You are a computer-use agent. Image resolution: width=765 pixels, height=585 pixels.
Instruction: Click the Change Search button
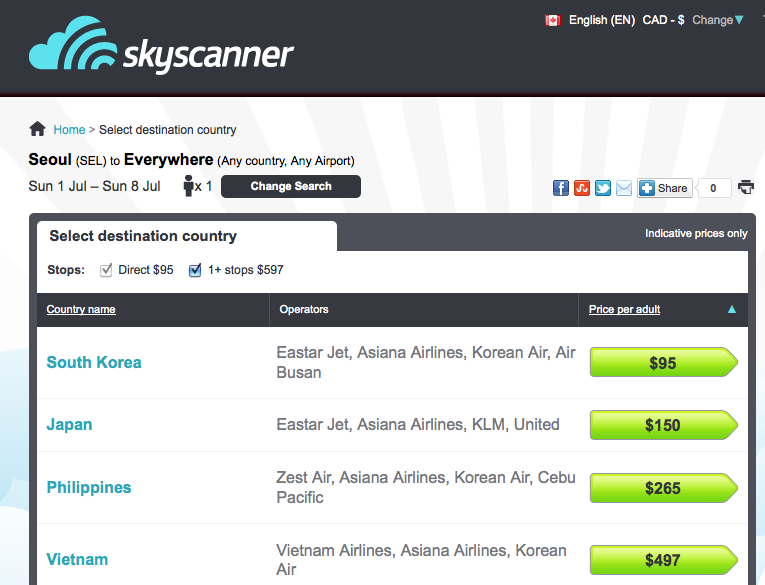pos(291,186)
